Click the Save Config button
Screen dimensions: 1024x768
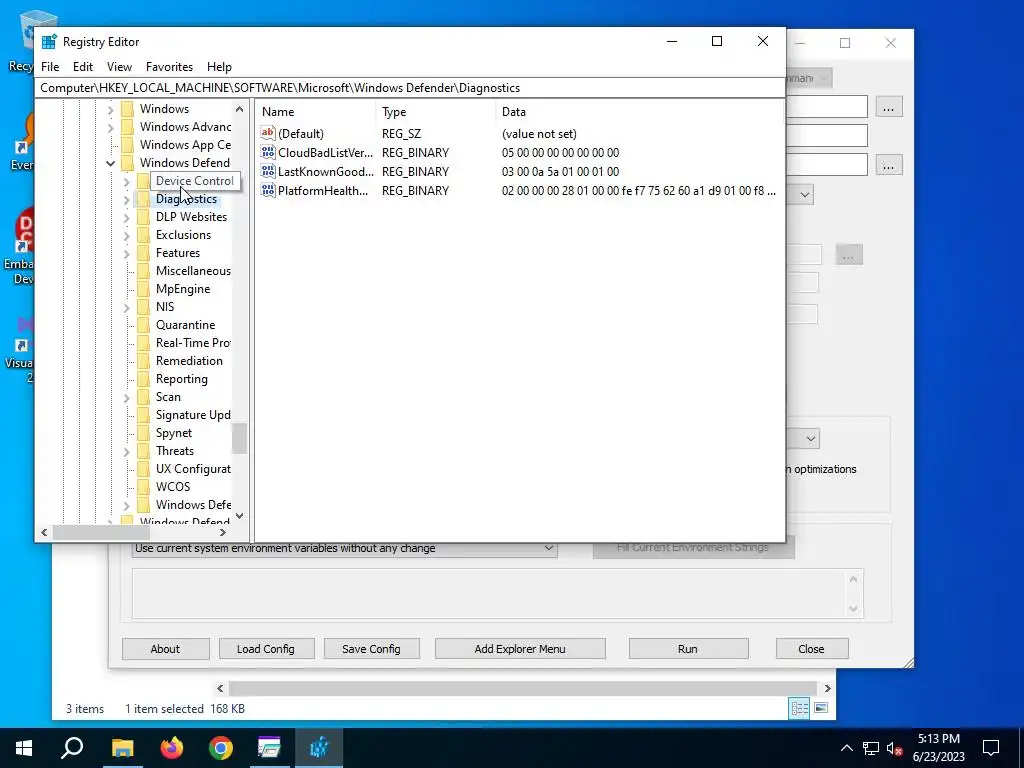point(371,649)
